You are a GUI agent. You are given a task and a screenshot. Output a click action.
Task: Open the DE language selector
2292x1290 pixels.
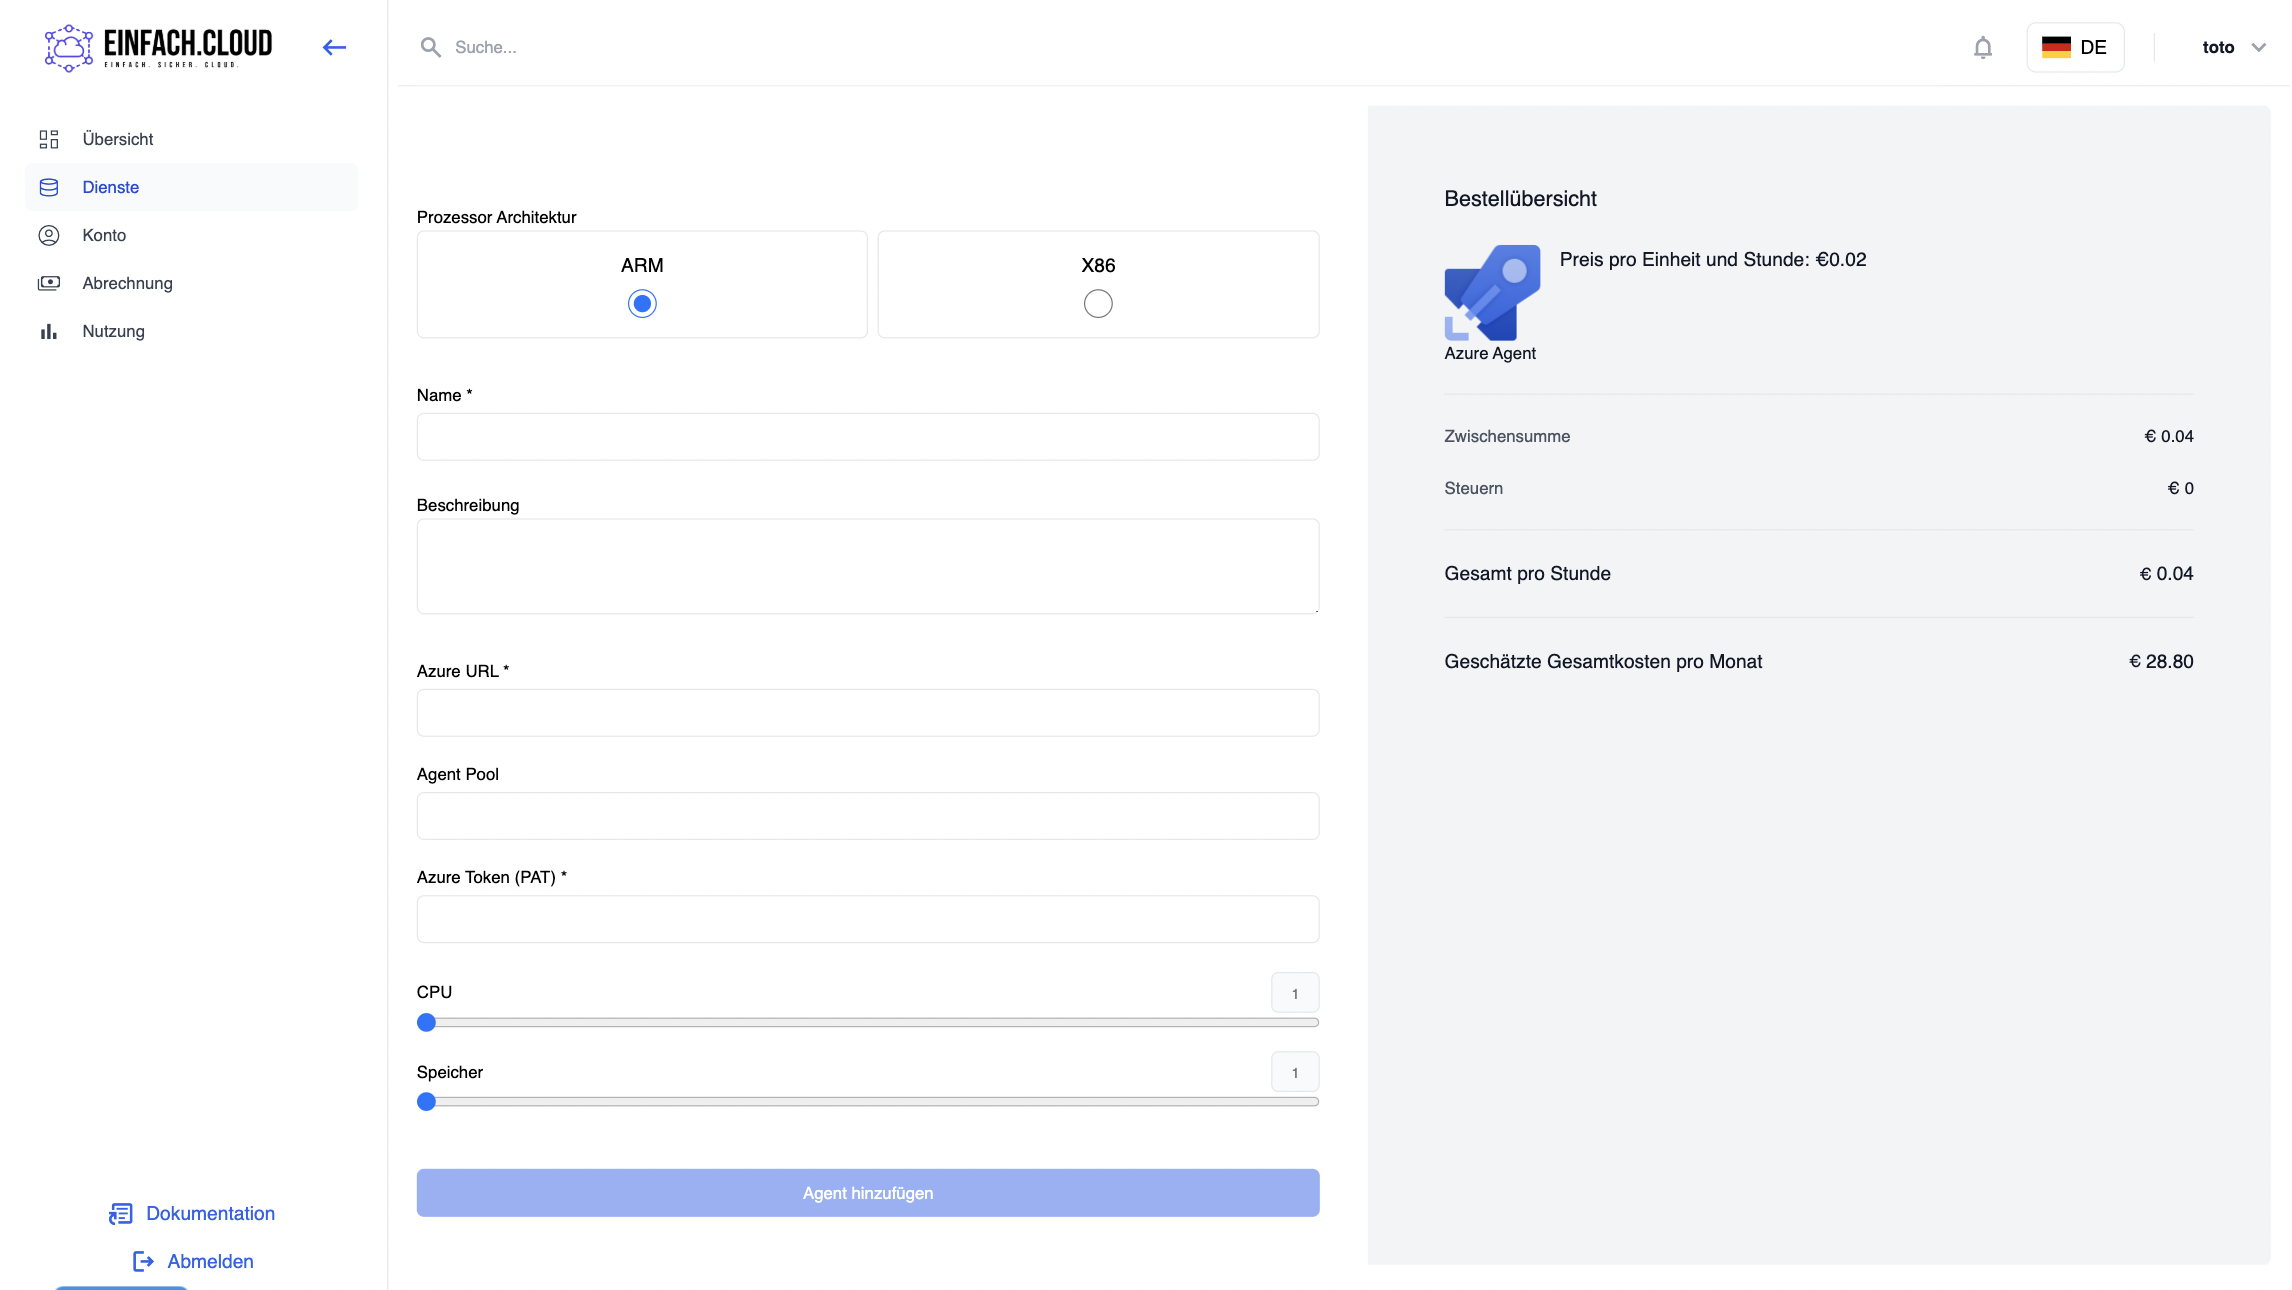[x=2075, y=47]
